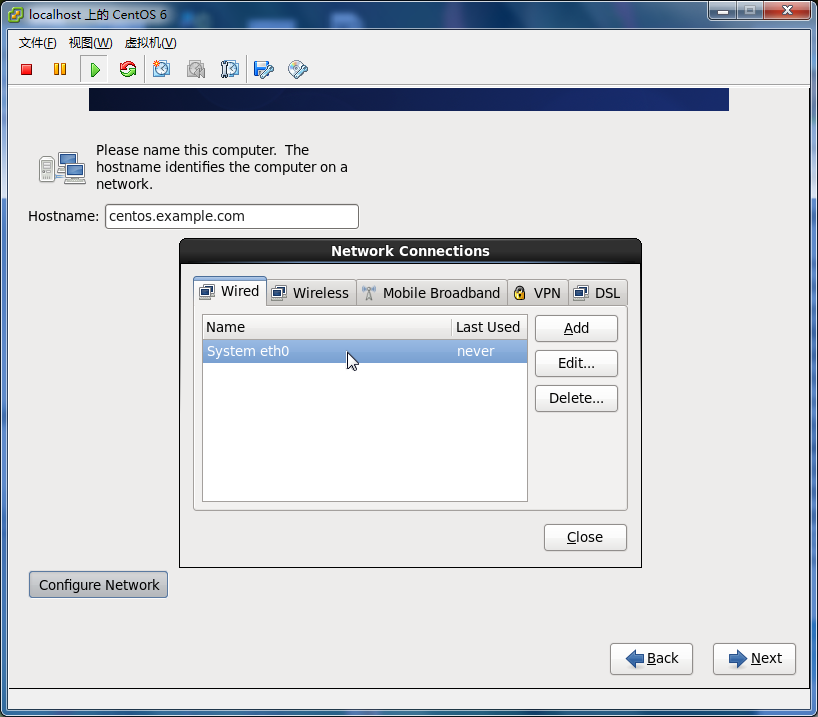Pause the virtual machine with yellow icon
Screen dimensions: 818x717
click(60, 69)
